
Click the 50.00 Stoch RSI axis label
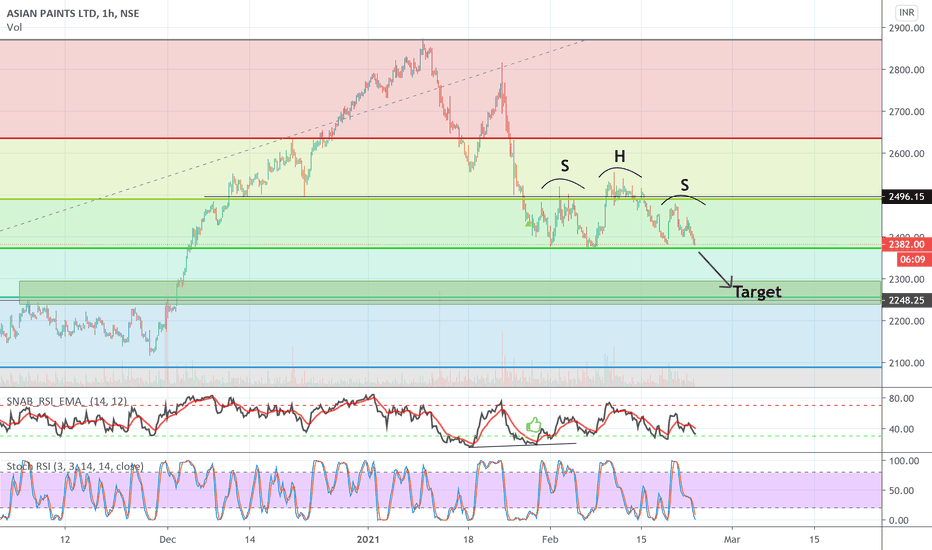[x=901, y=491]
